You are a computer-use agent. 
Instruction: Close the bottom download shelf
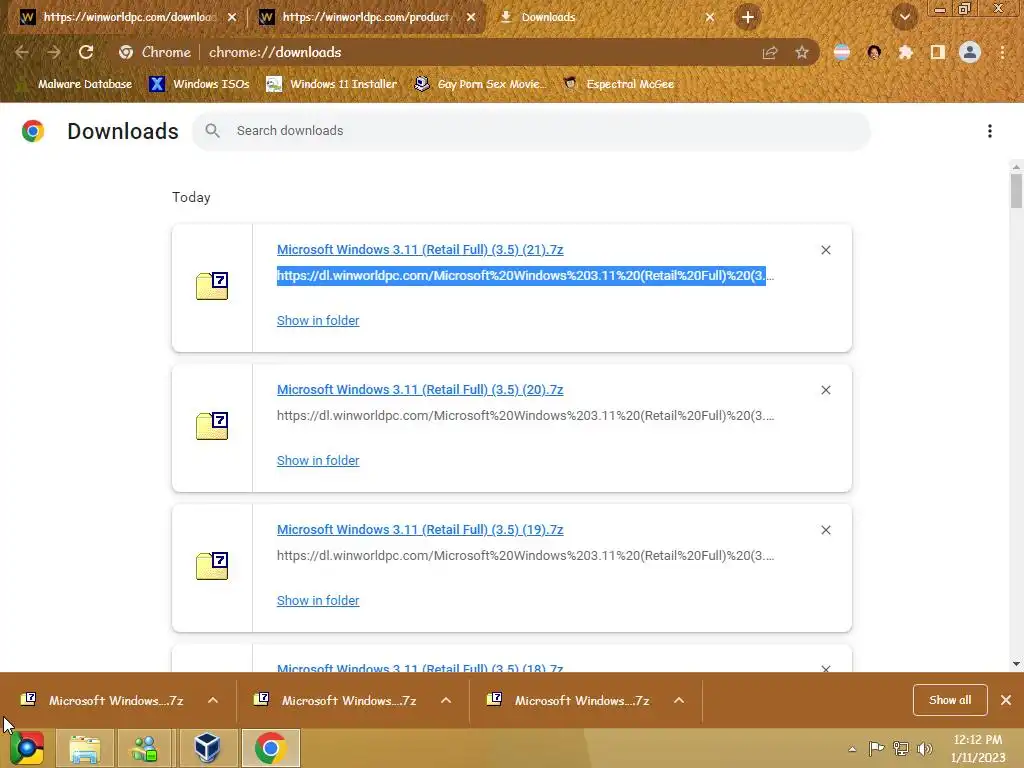point(1006,700)
